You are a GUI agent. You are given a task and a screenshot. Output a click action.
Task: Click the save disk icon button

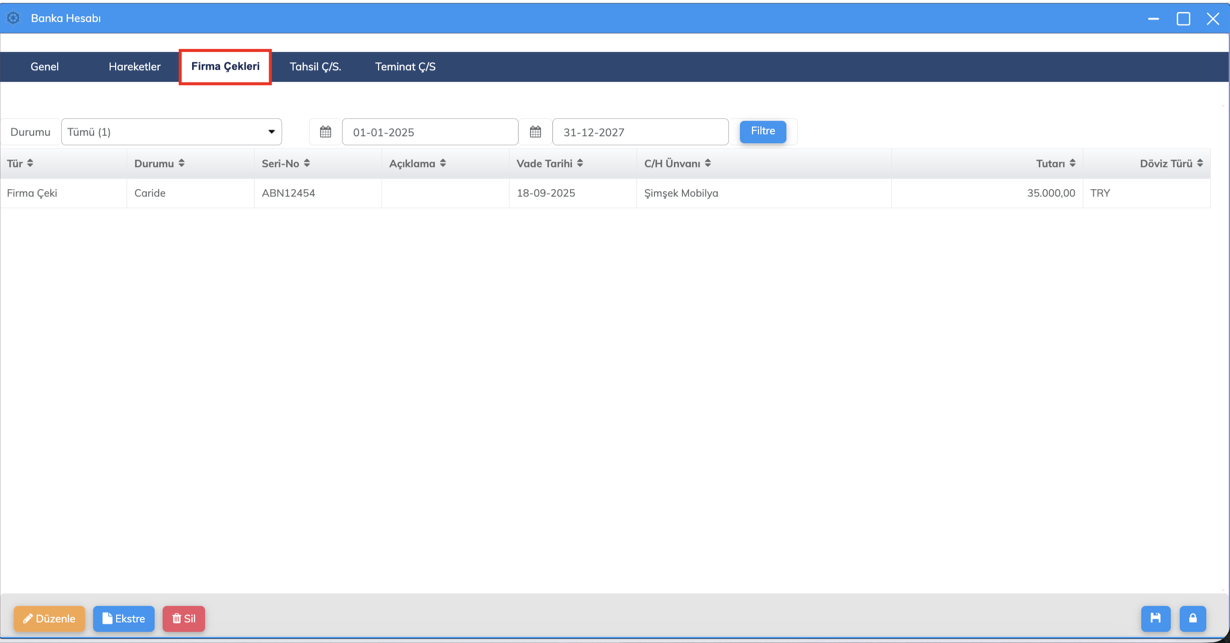coord(1155,618)
